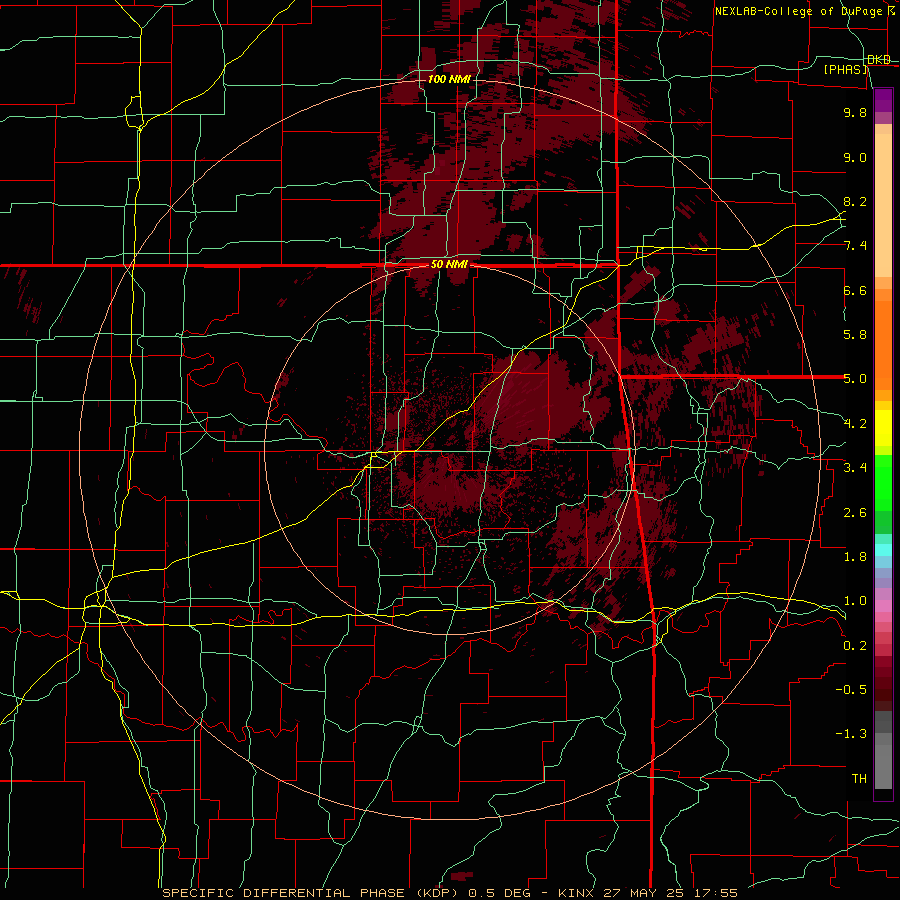Select the 7.4 scale value
900x900 pixels.
pyautogui.click(x=855, y=246)
